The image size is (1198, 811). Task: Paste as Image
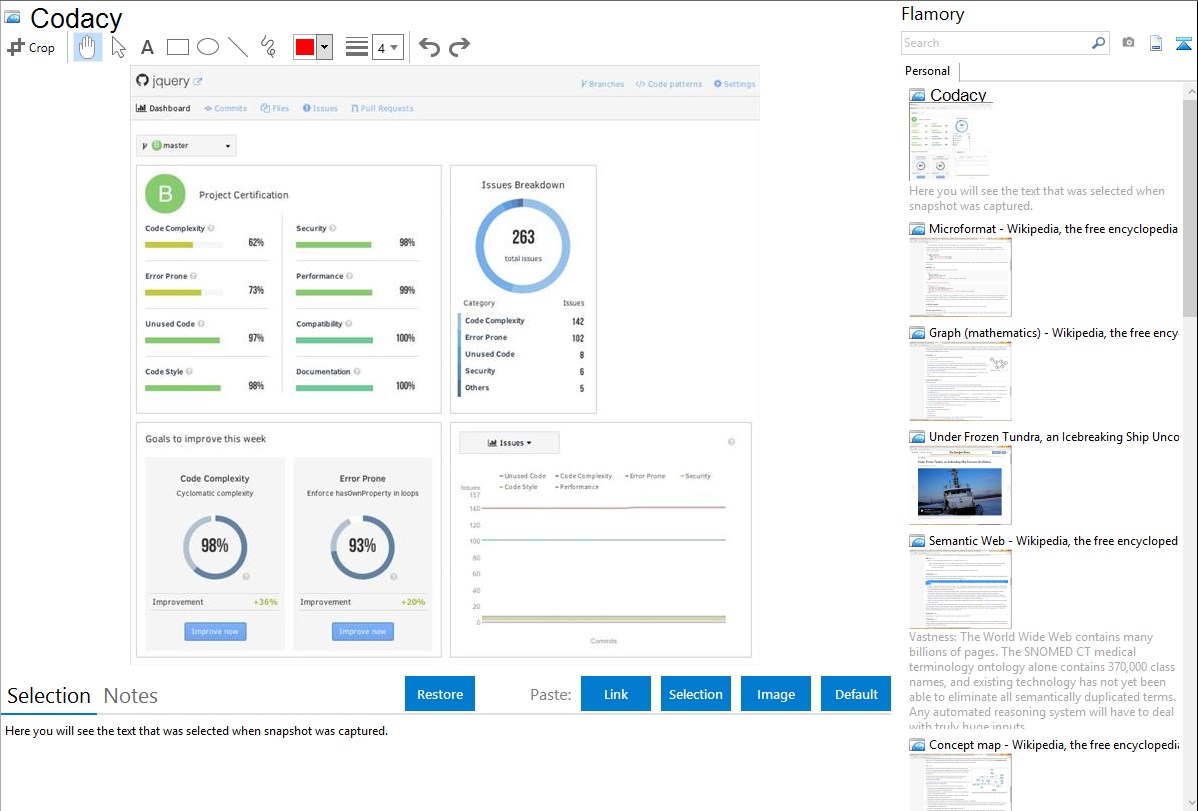(775, 694)
